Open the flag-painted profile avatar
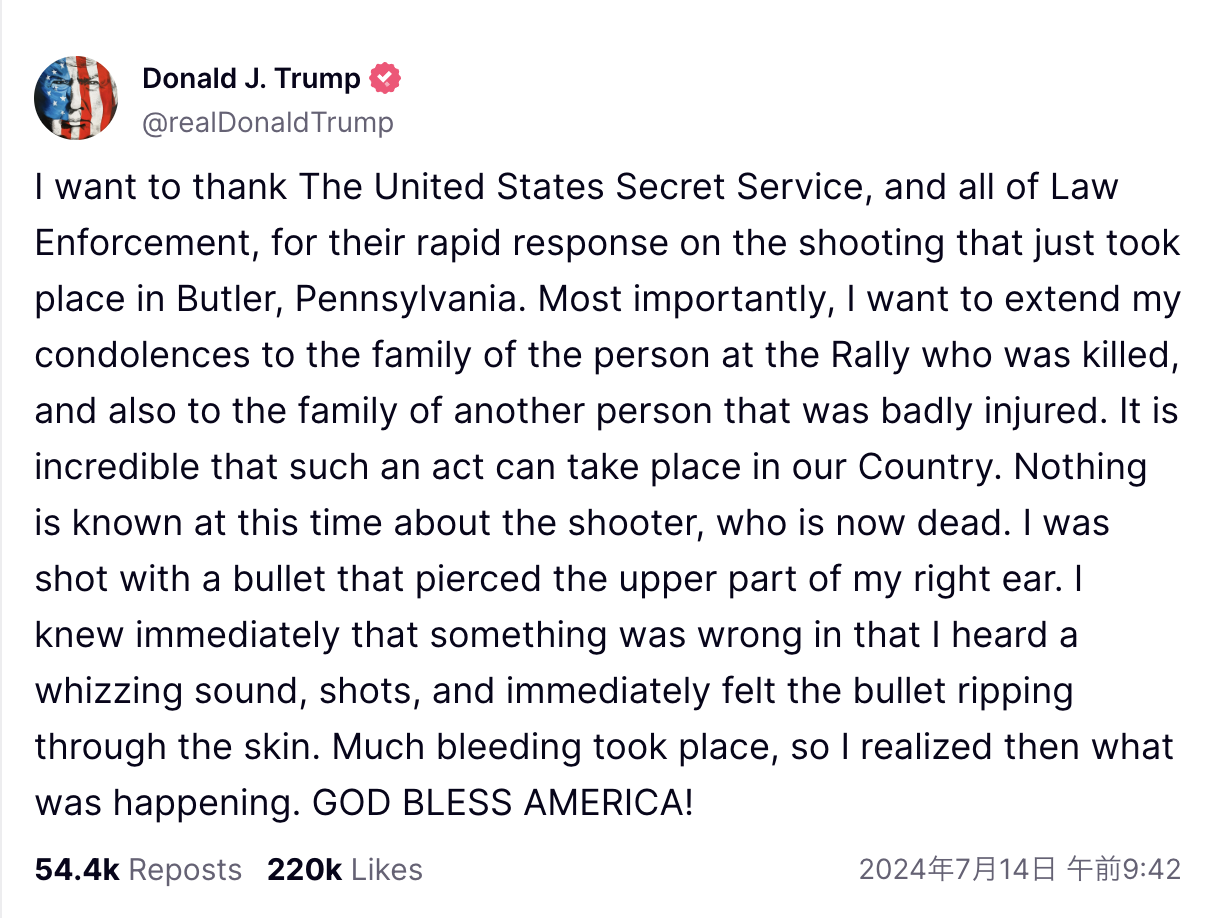The width and height of the screenshot is (1214, 918). tap(77, 98)
